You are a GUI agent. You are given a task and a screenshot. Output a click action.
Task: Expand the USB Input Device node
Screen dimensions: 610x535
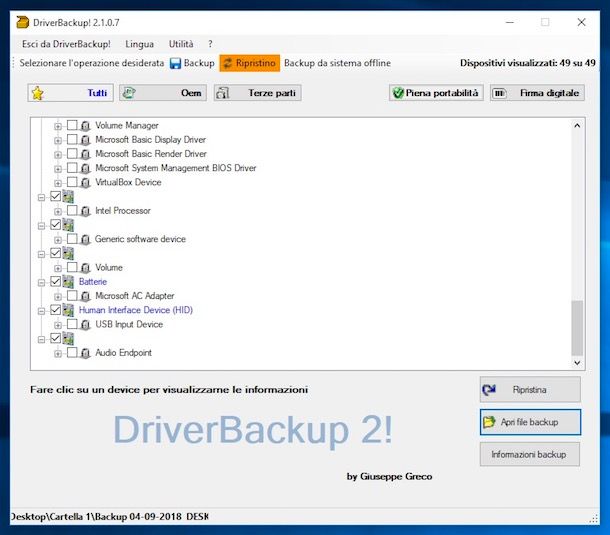tap(58, 325)
